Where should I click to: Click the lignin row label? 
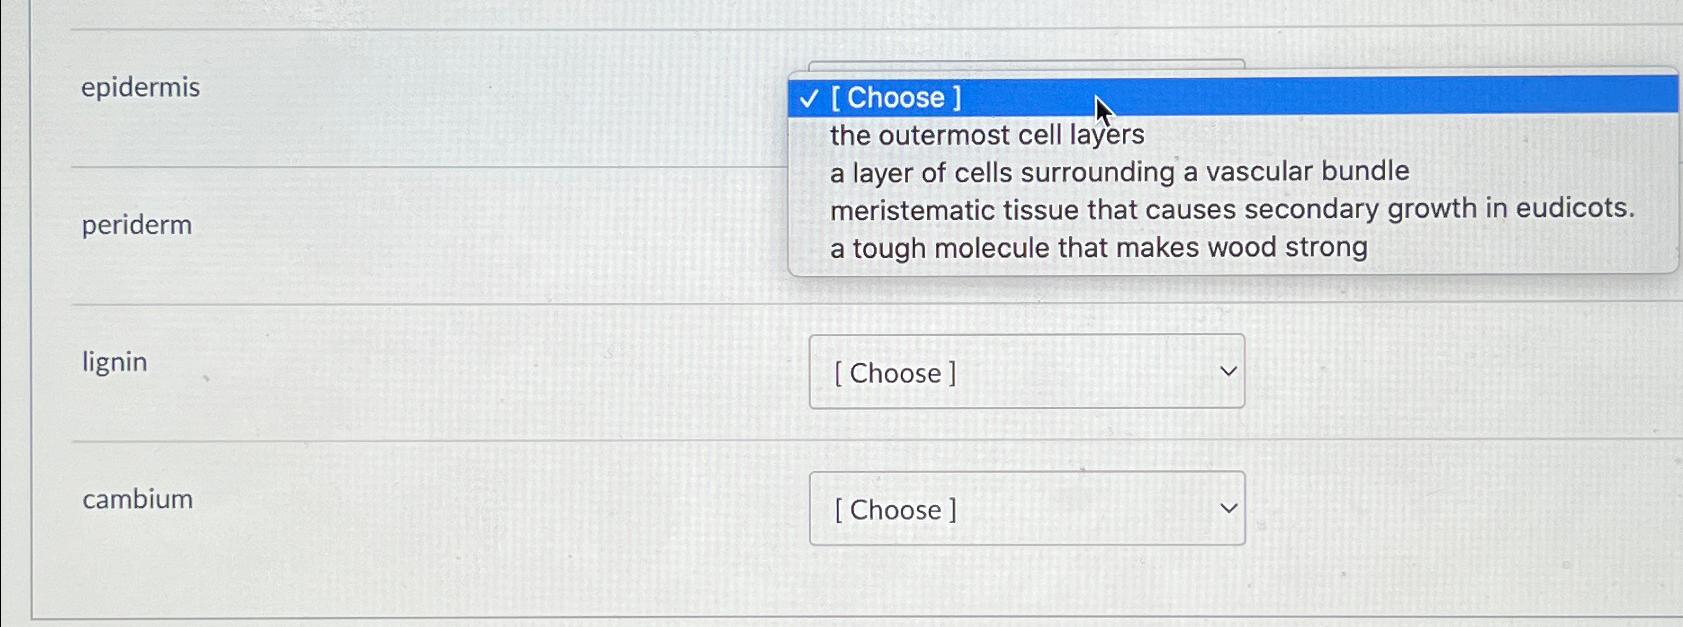click(115, 362)
